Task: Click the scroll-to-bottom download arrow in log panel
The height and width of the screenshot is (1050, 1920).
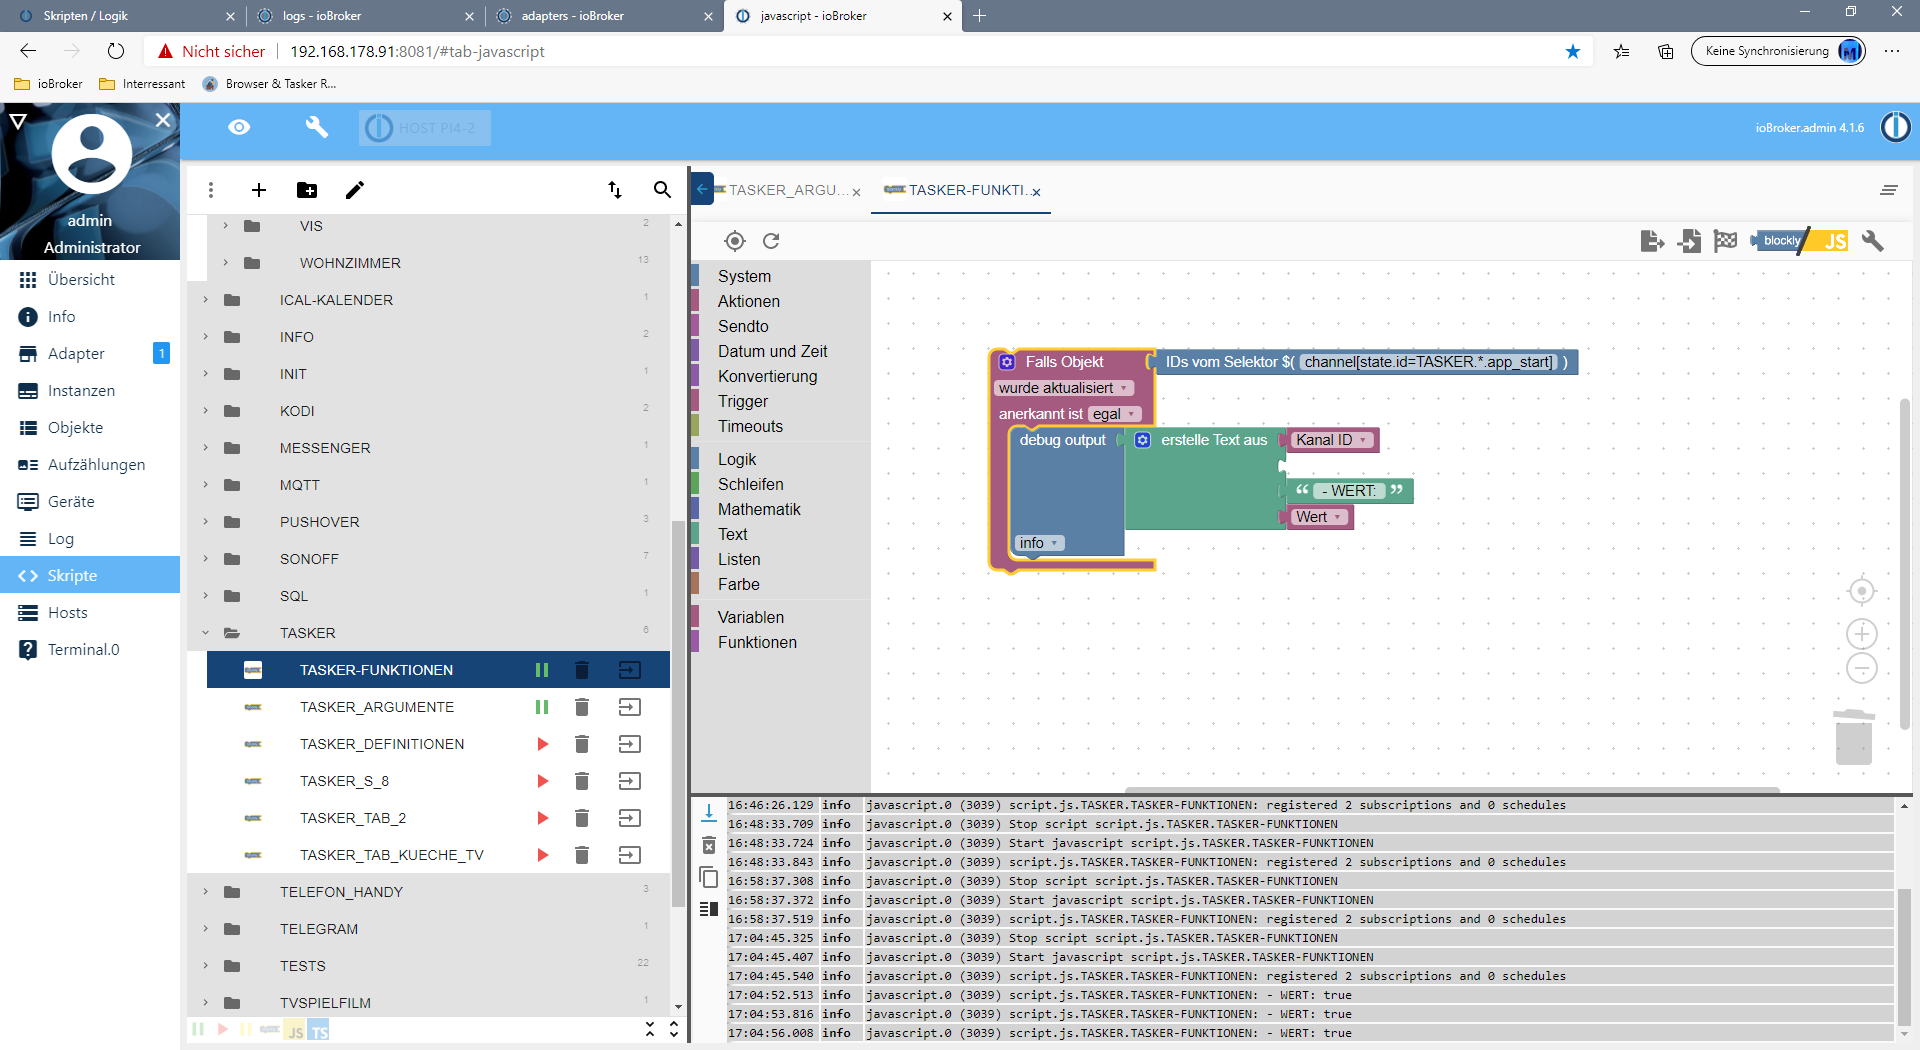Action: point(709,813)
